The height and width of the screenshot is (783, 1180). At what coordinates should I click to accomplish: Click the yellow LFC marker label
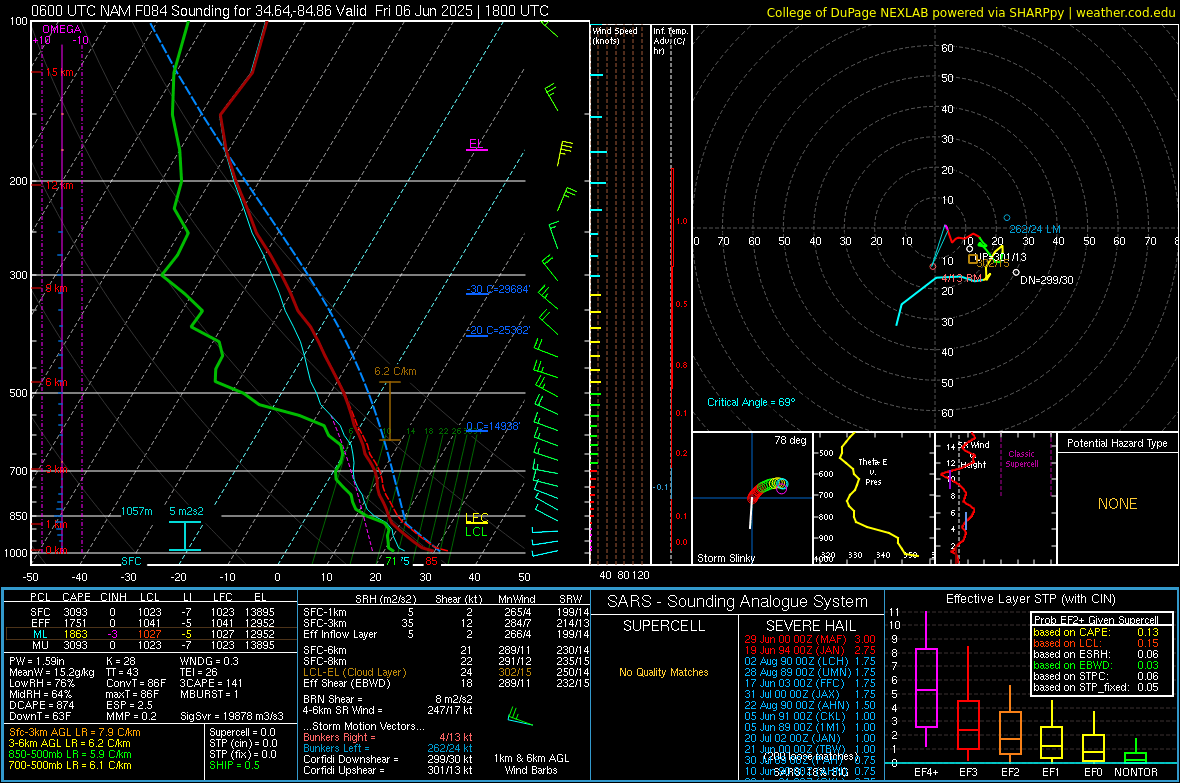477,517
